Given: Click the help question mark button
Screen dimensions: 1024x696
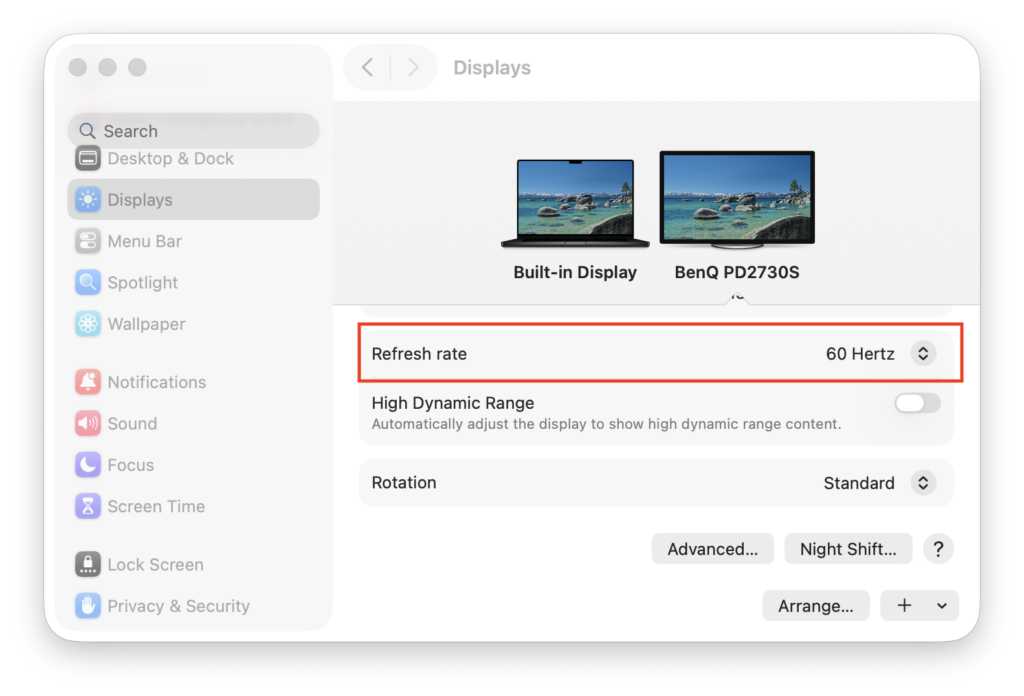Looking at the screenshot, I should (938, 548).
